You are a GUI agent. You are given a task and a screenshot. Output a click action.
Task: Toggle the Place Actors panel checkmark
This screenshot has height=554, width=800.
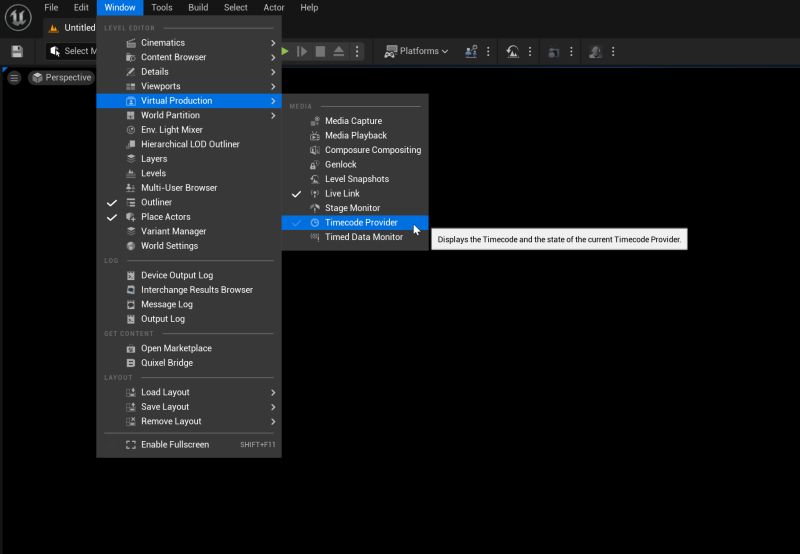pyautogui.click(x=112, y=217)
